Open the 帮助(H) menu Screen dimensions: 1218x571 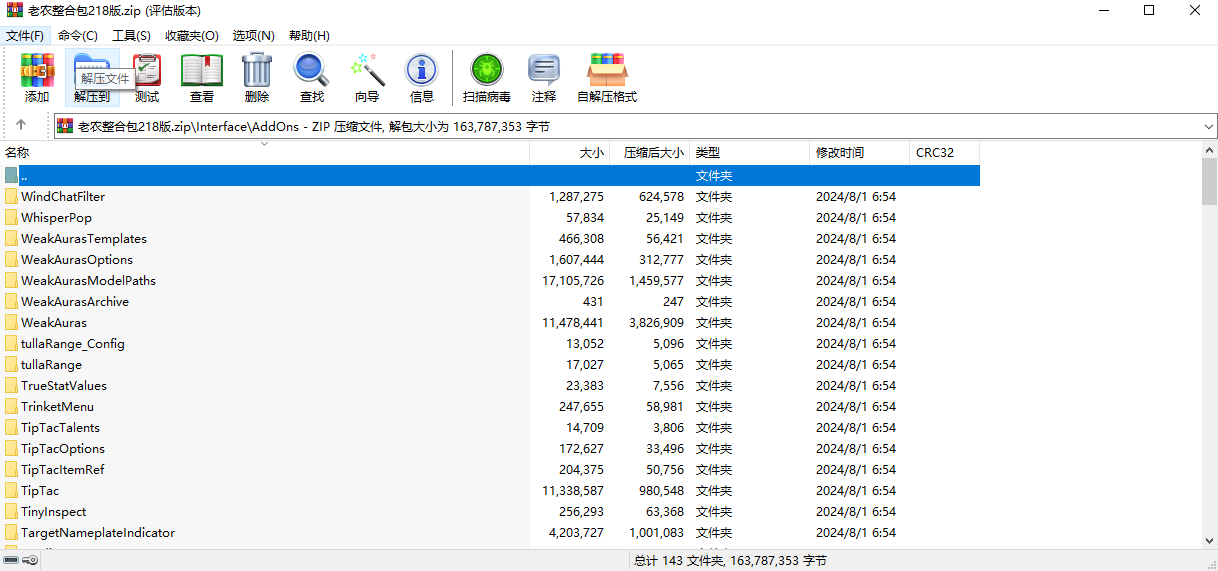tap(309, 35)
